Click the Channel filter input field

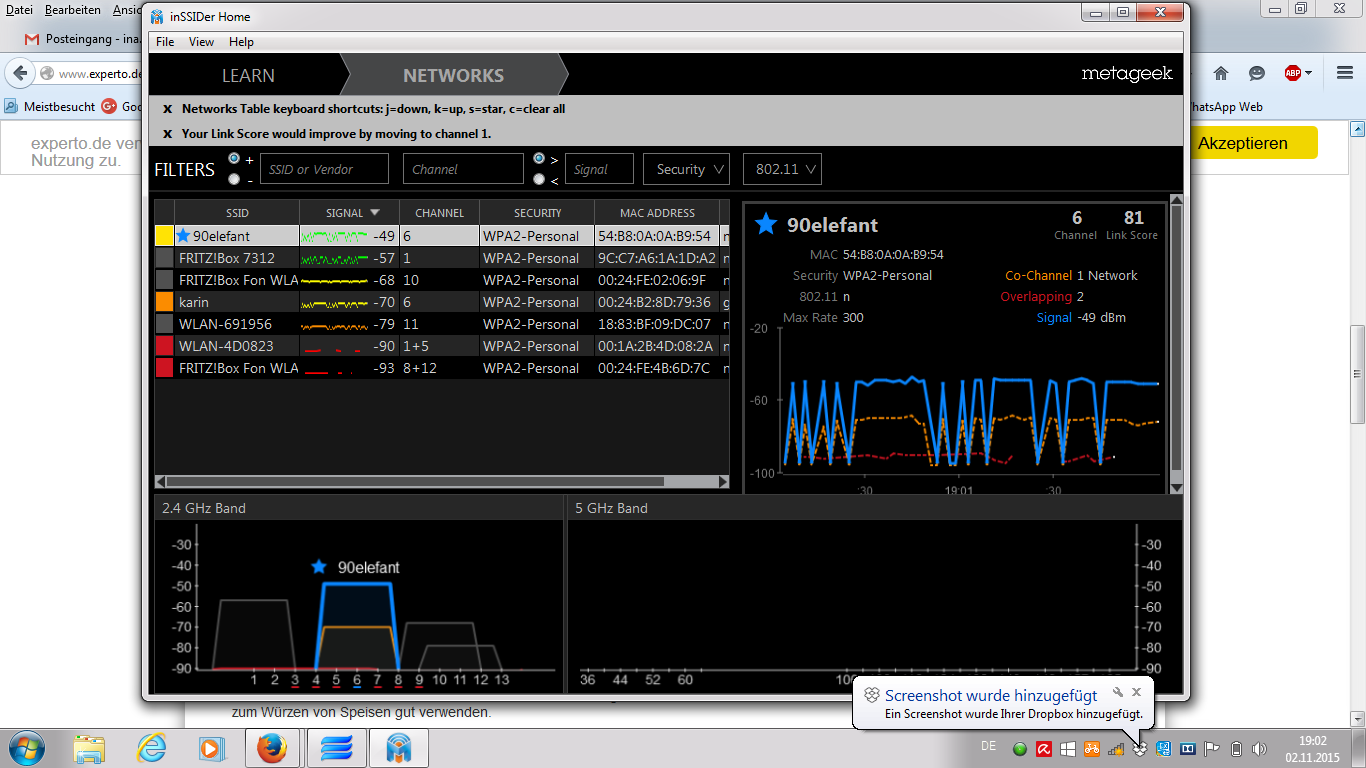[463, 169]
